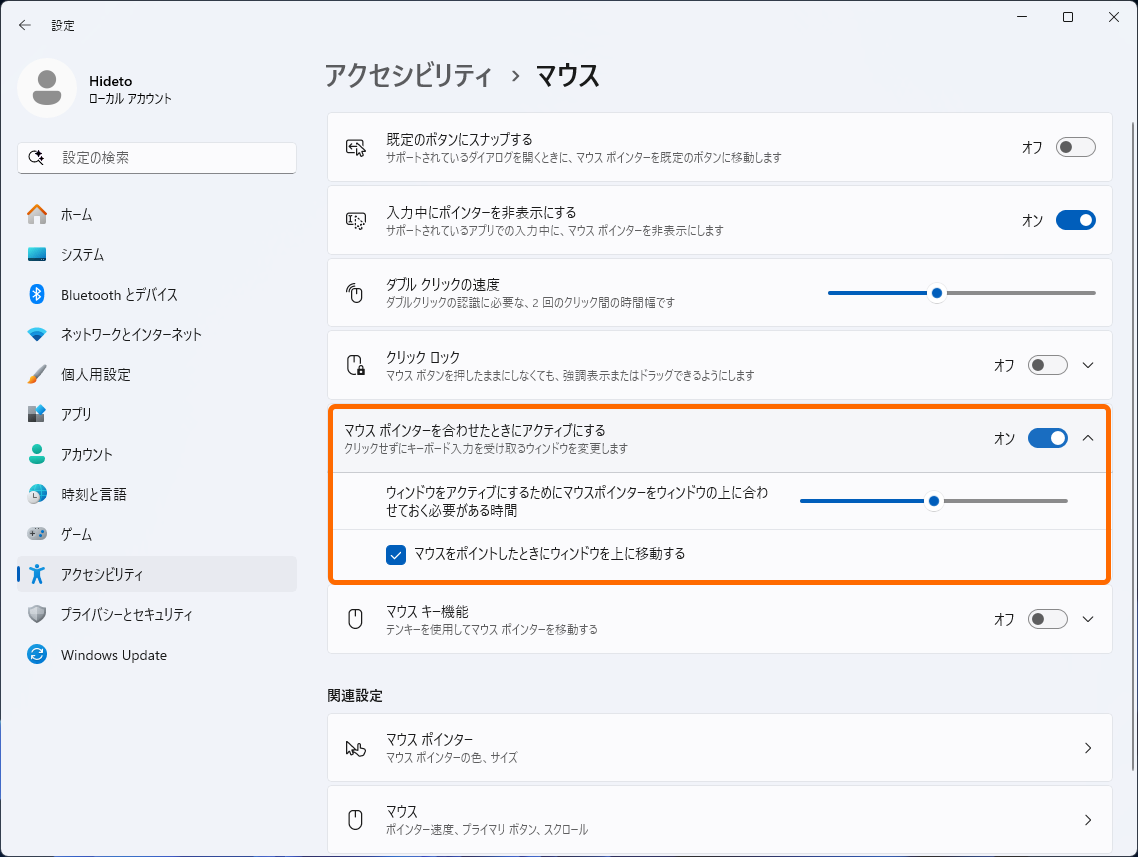Open マウス under 関連設定
1138x857 pixels.
tap(720, 818)
